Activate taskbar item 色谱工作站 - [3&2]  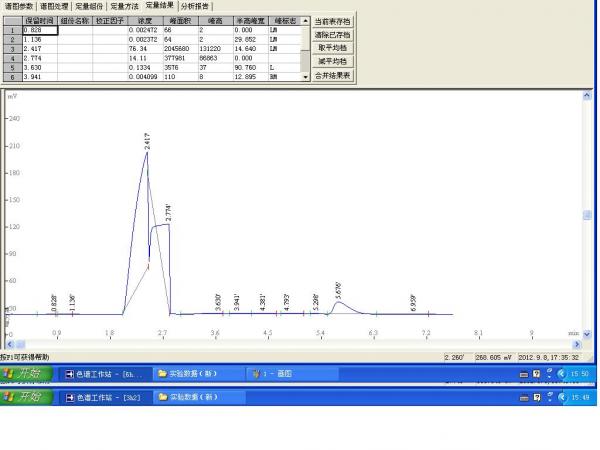pos(104,398)
